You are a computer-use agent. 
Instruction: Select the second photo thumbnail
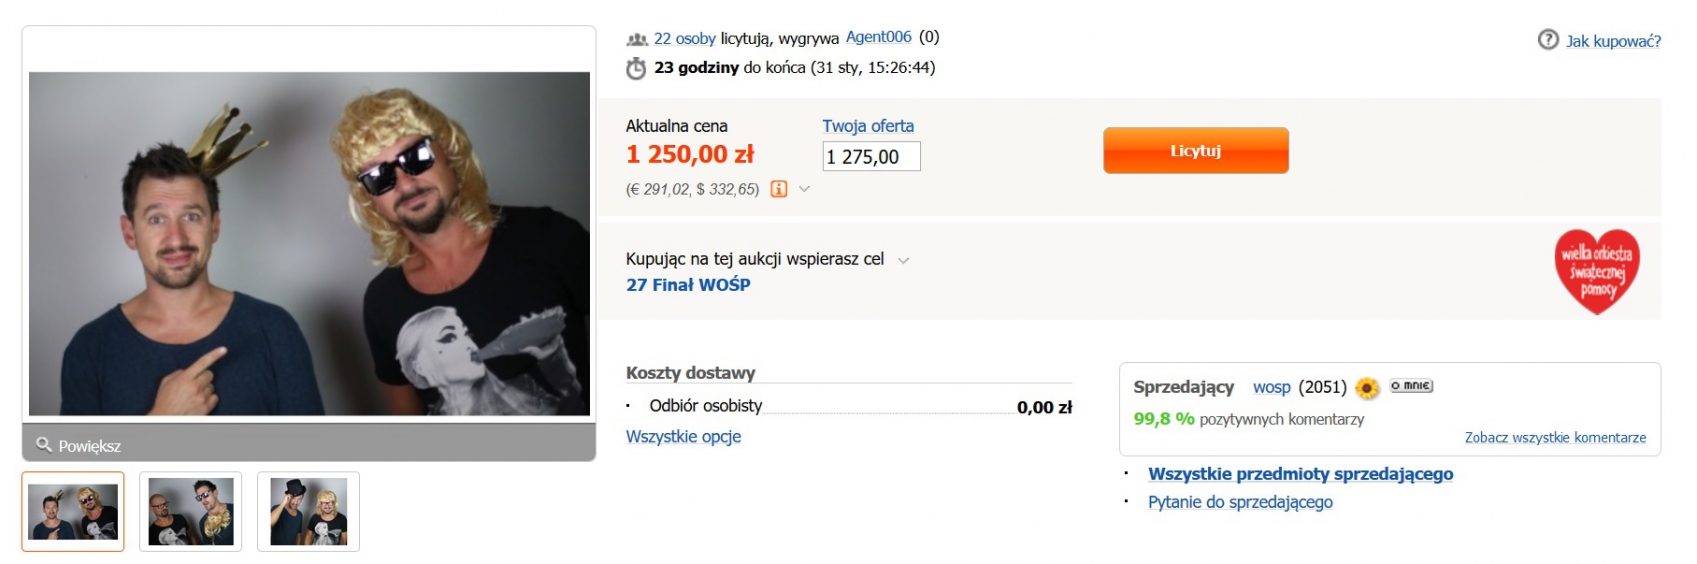pos(191,511)
